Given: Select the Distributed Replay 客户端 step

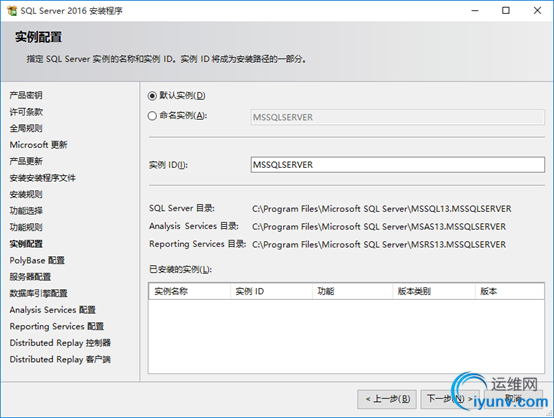Looking at the screenshot, I should click(x=60, y=359).
